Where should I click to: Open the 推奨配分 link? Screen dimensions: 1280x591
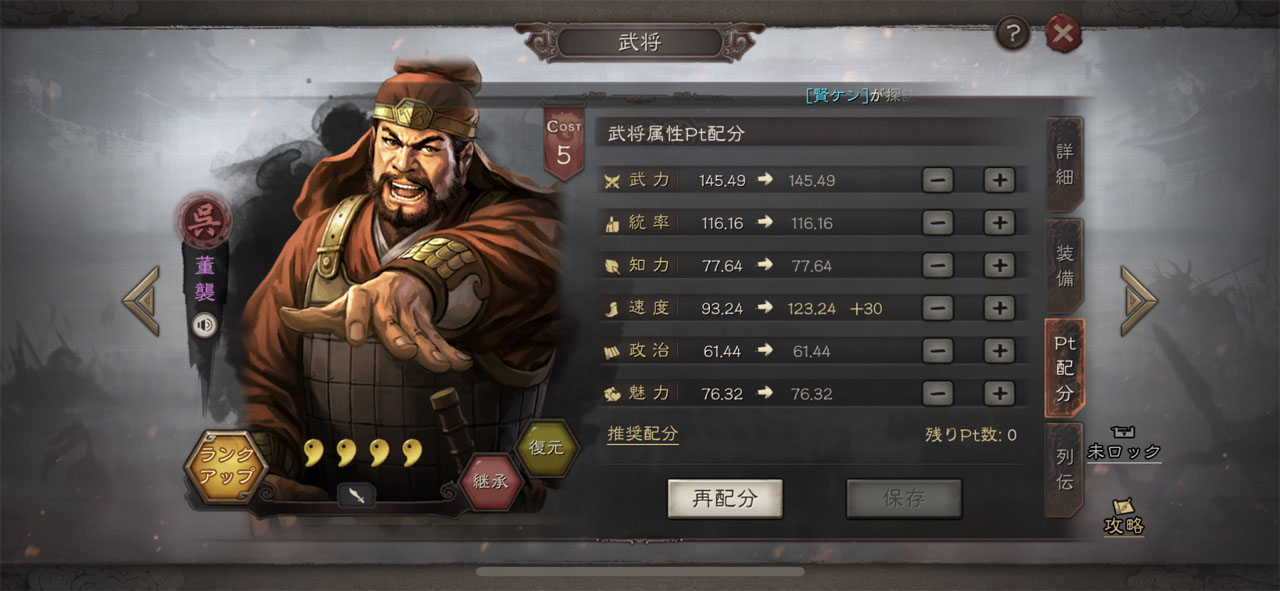643,434
